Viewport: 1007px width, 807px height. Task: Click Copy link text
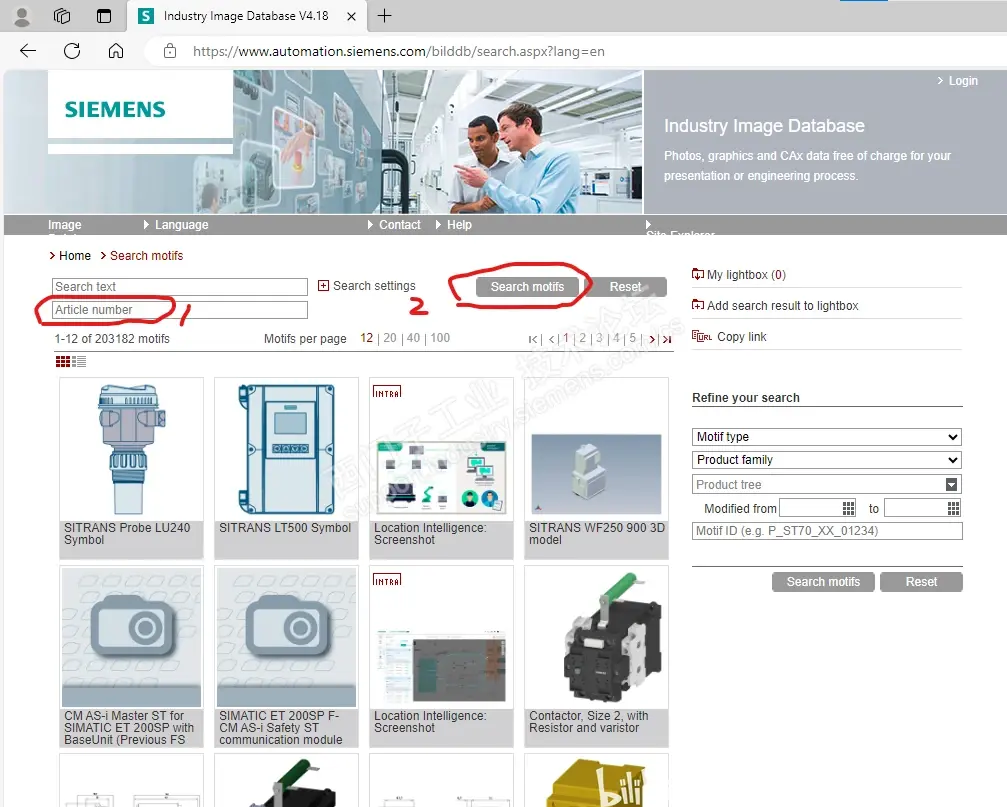[742, 336]
